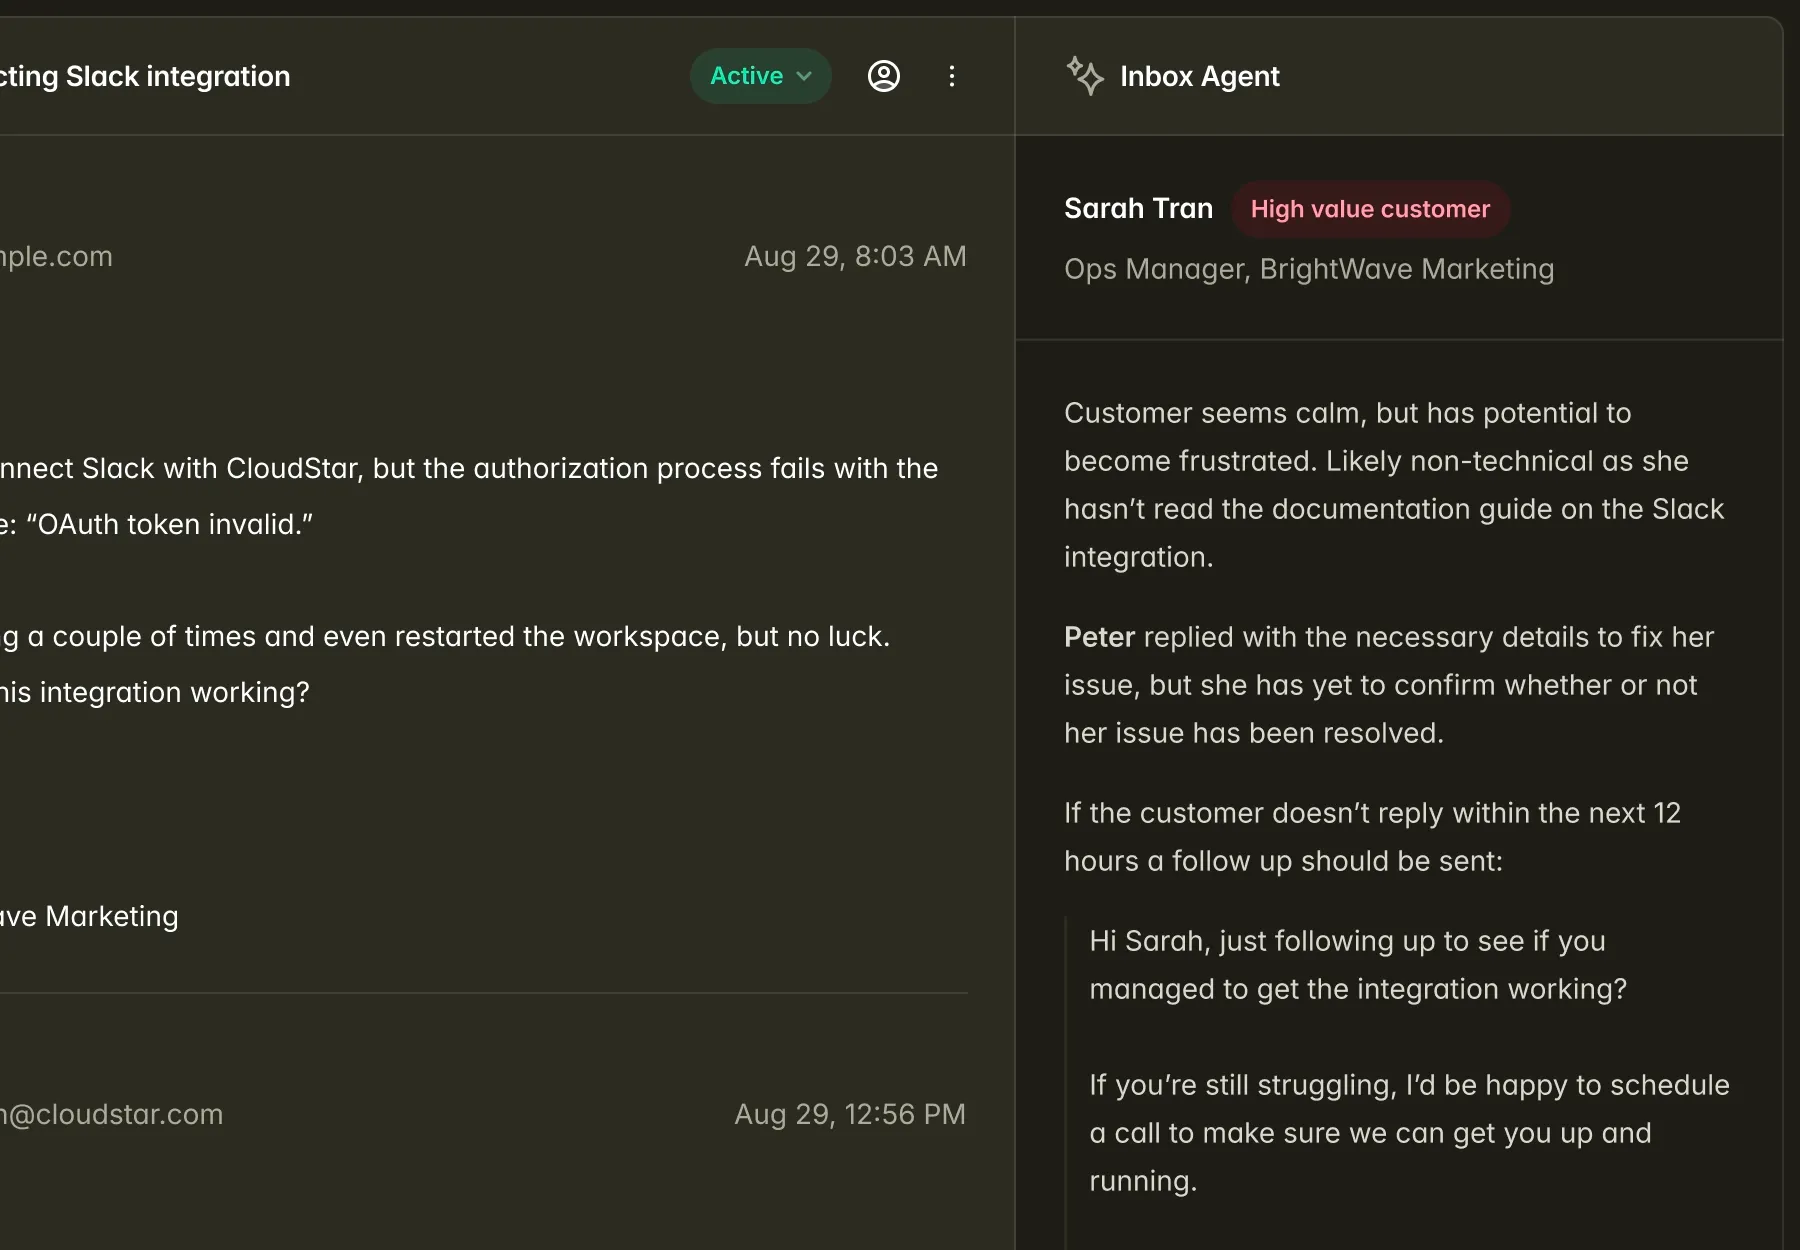This screenshot has width=1800, height=1250.
Task: Click the contact person icon in the header
Action: pyautogui.click(x=884, y=75)
